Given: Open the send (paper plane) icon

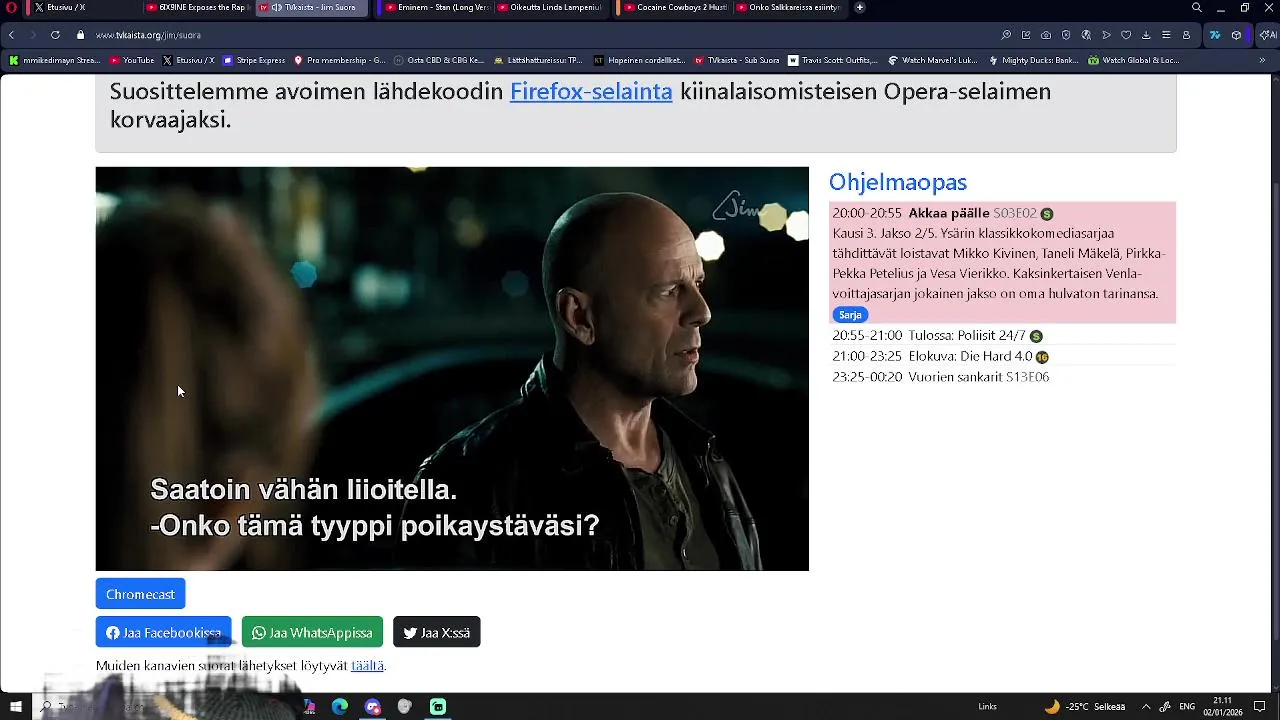Looking at the screenshot, I should (x=1106, y=35).
